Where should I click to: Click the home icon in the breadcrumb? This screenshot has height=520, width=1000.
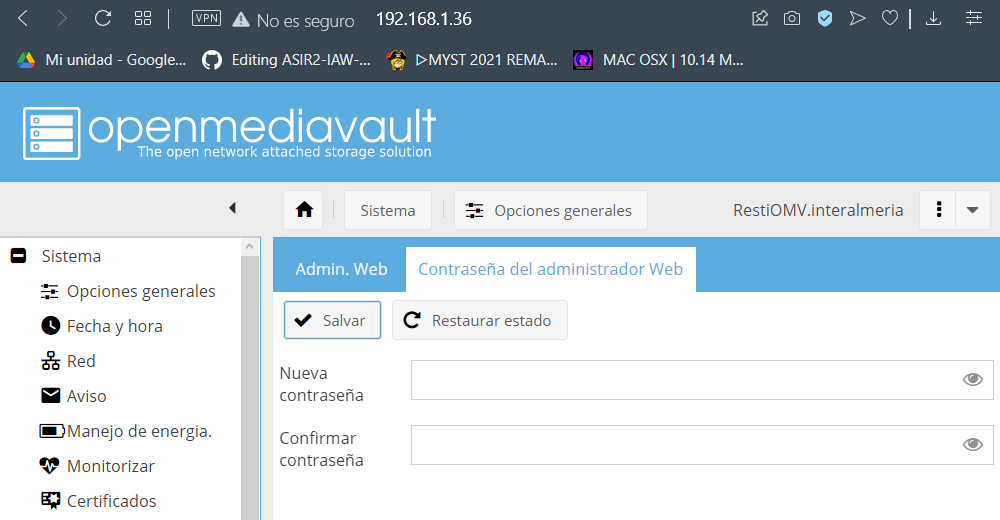pyautogui.click(x=304, y=210)
